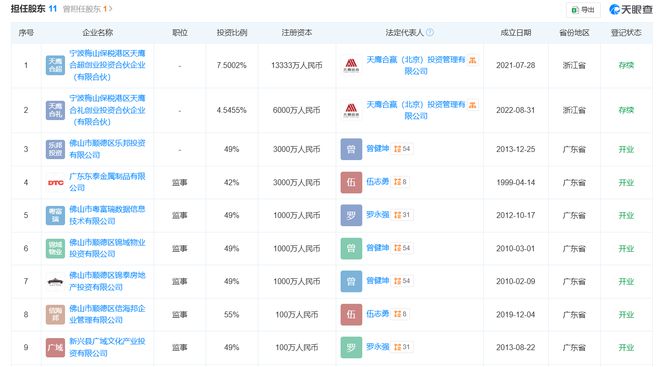Switch to 曾担任股东 1 tab
The image size is (660, 367).
[x=88, y=9]
